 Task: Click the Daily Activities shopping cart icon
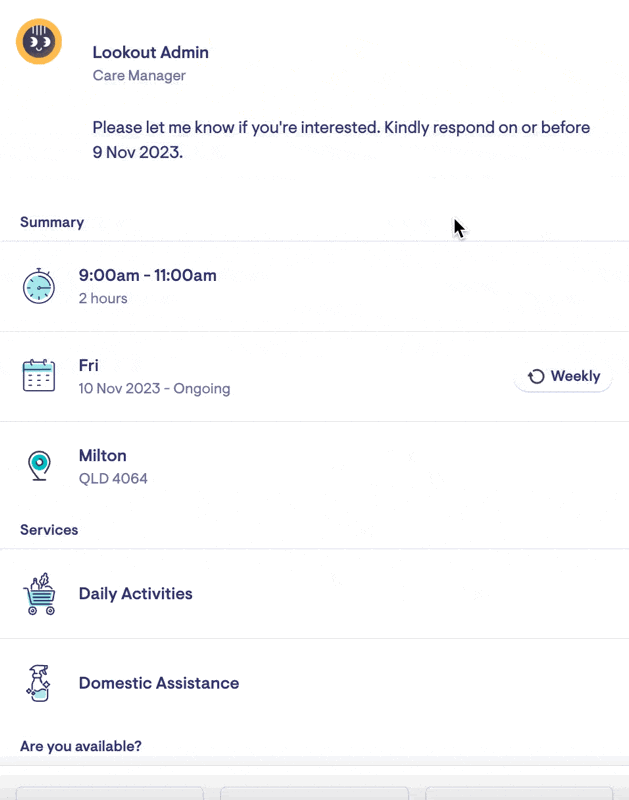(x=39, y=594)
